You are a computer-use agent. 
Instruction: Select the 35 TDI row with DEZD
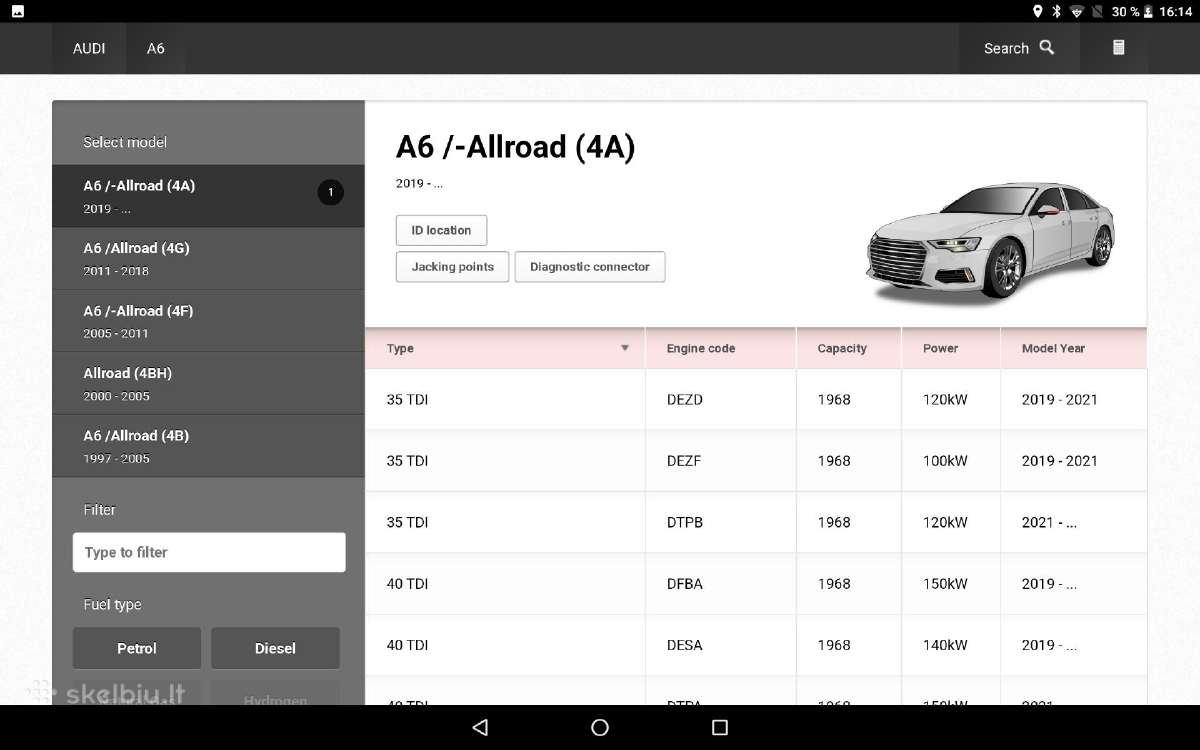(x=756, y=399)
